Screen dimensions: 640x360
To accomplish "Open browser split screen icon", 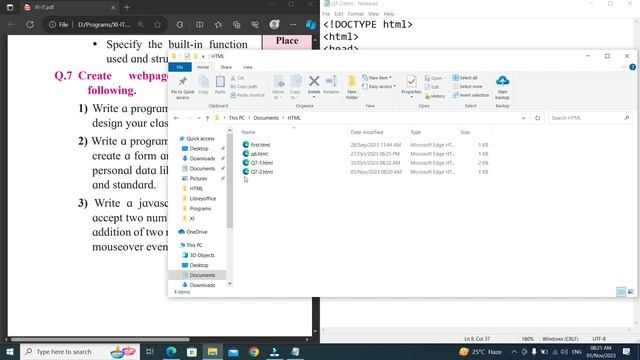I will click(200, 24).
